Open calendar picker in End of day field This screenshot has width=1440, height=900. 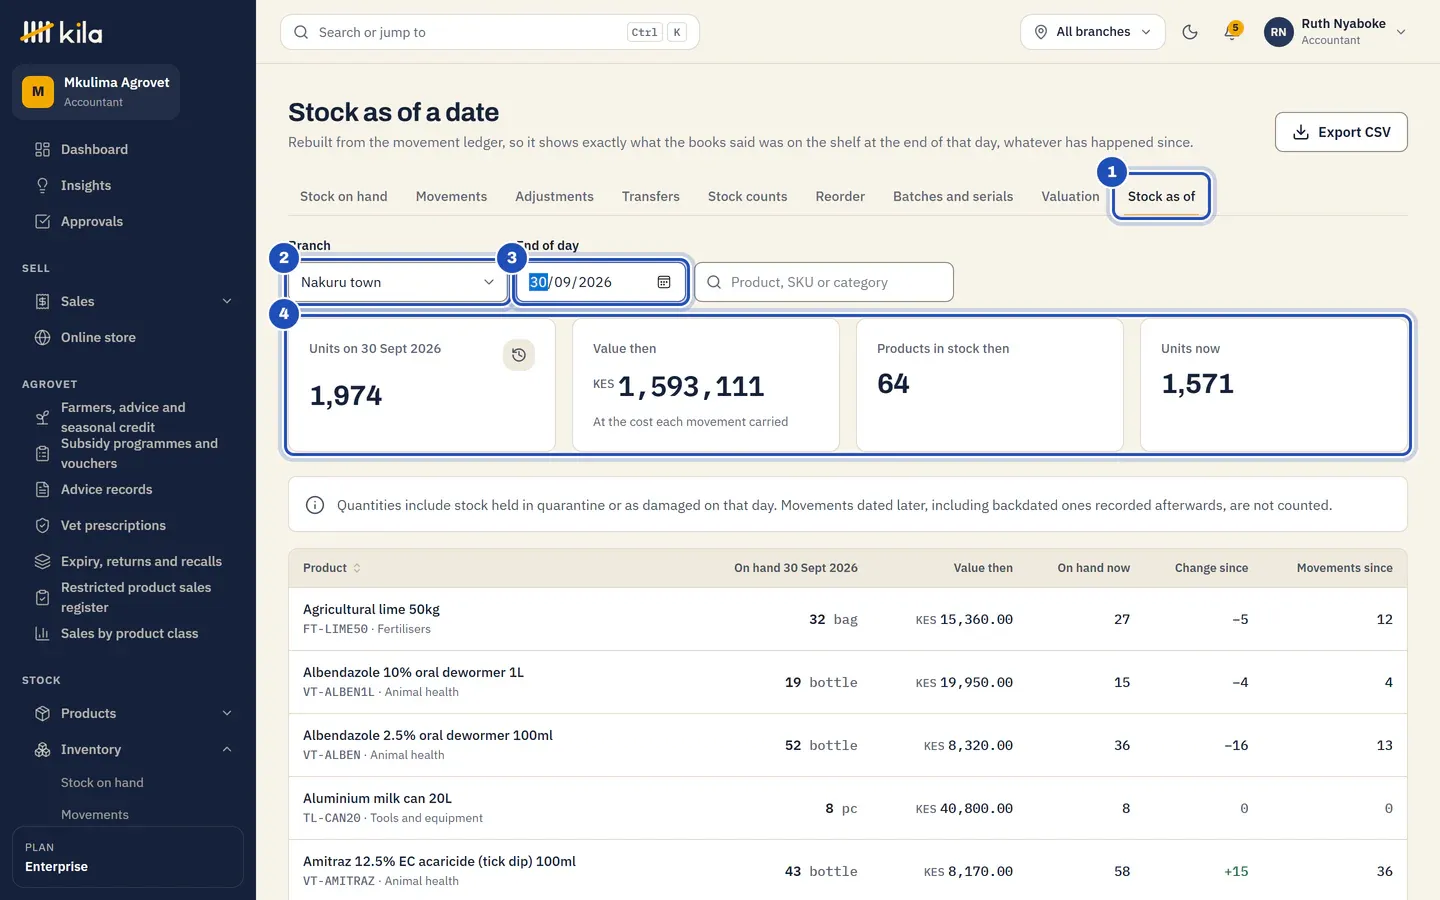coord(664,282)
